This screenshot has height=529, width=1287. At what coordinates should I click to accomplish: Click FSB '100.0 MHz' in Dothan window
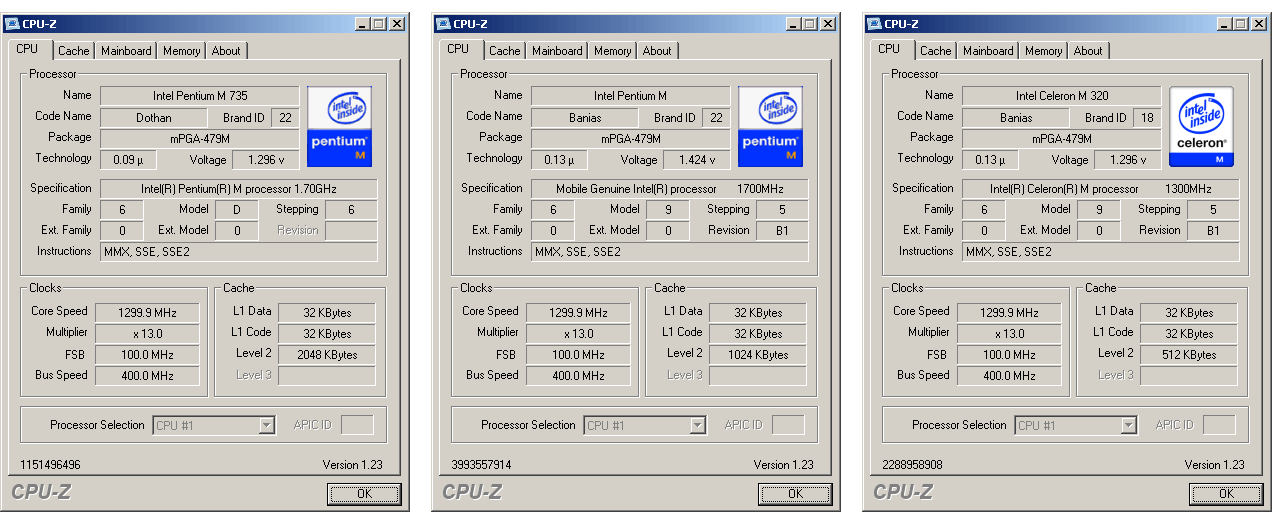(x=147, y=355)
